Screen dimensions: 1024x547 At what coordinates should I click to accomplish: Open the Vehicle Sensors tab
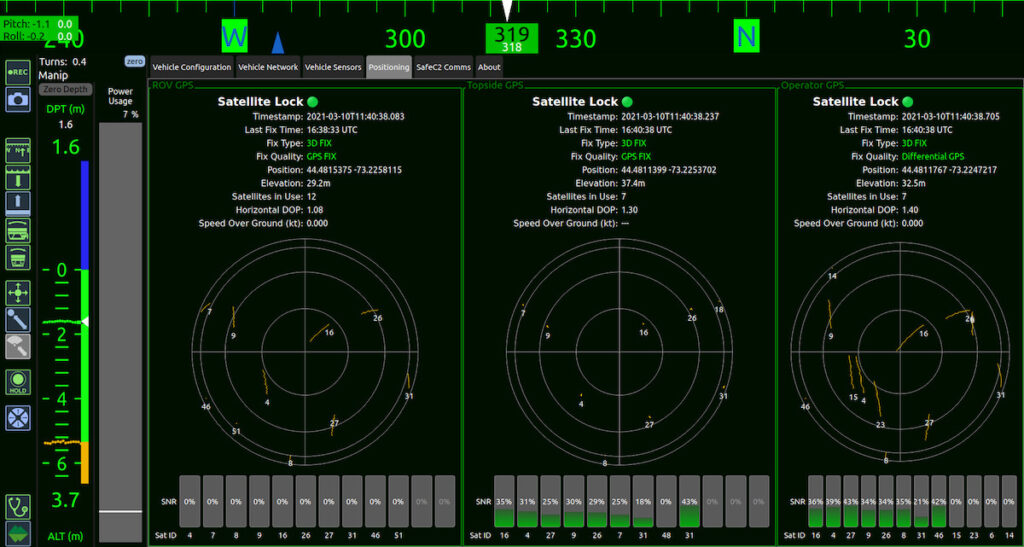pos(333,67)
